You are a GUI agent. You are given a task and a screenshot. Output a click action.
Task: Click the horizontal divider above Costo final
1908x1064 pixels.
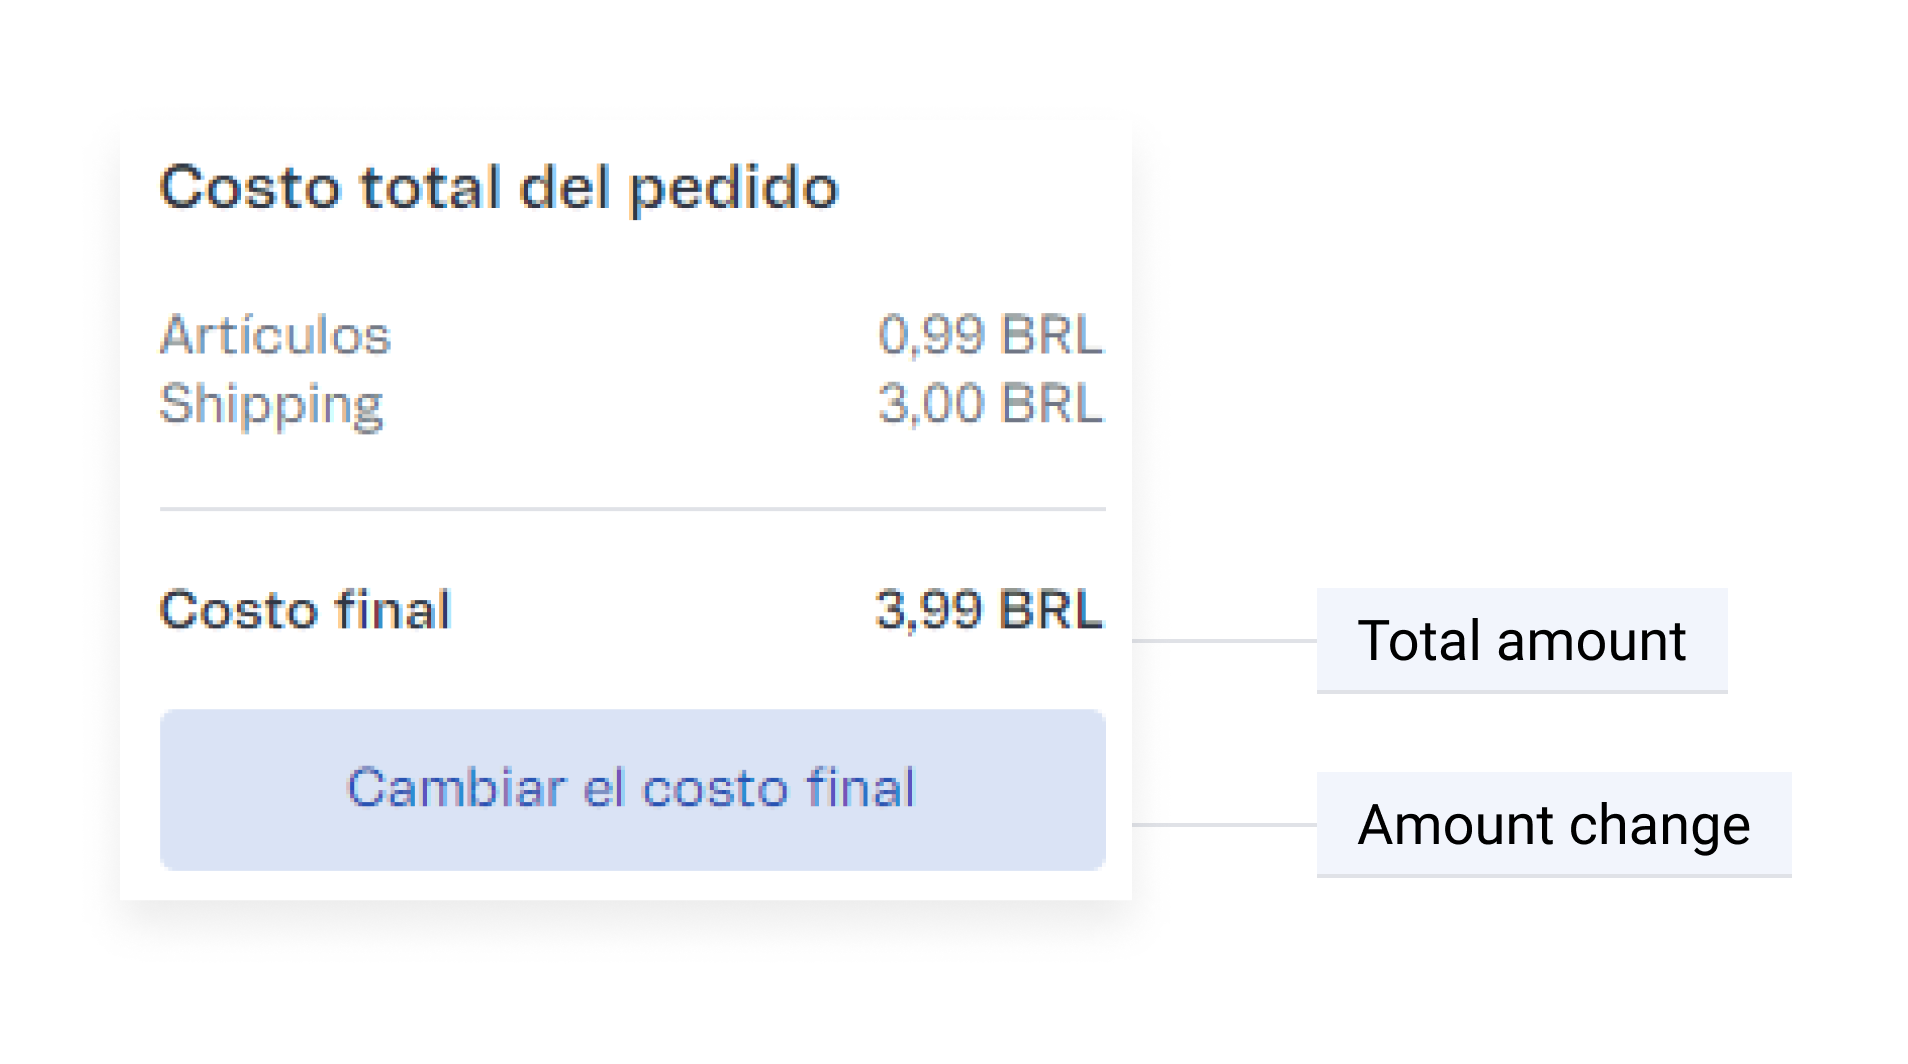632,509
